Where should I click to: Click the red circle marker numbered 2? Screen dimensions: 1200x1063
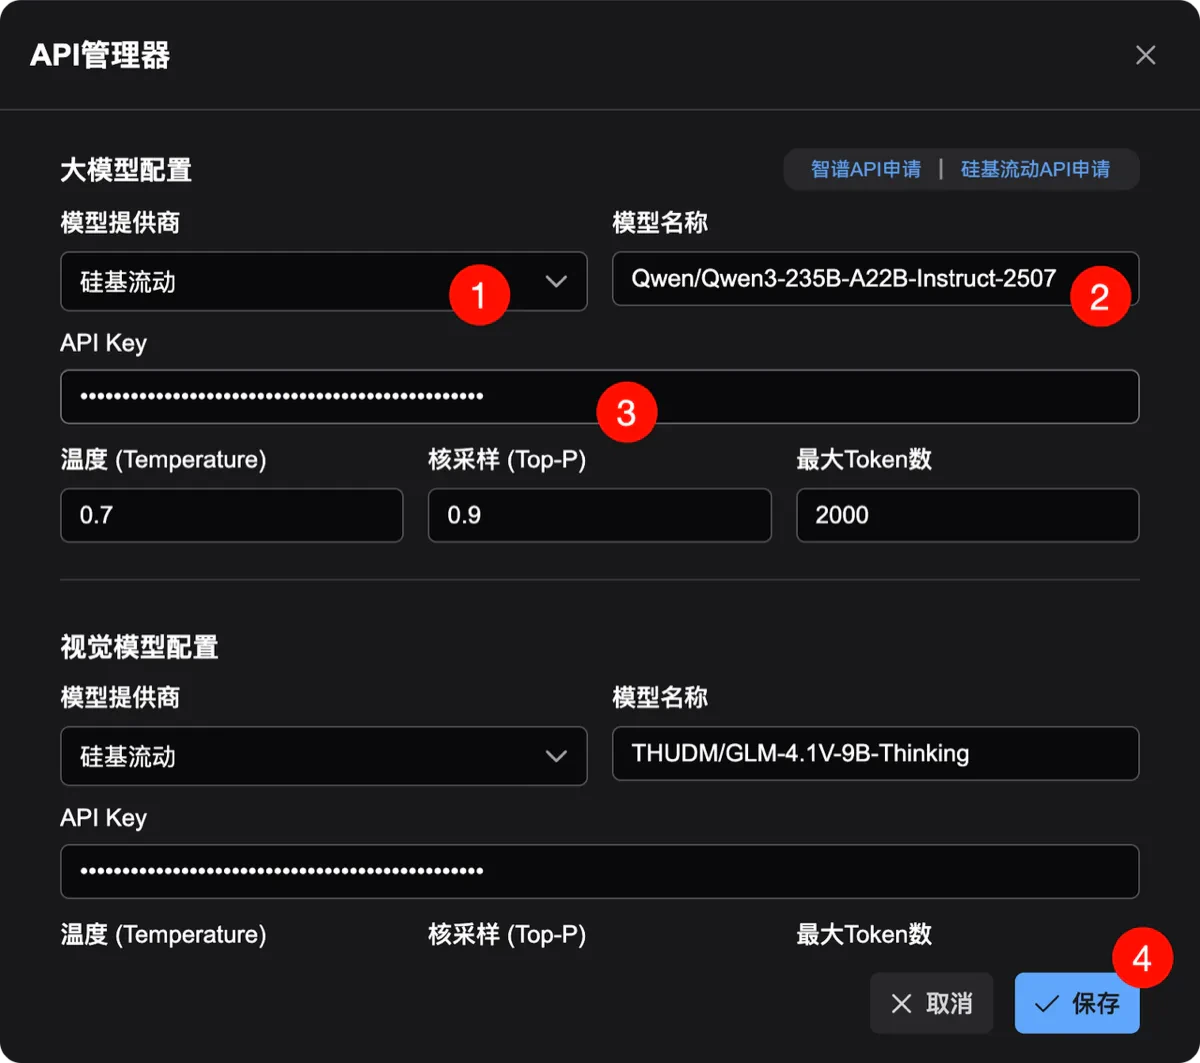[x=1099, y=296]
